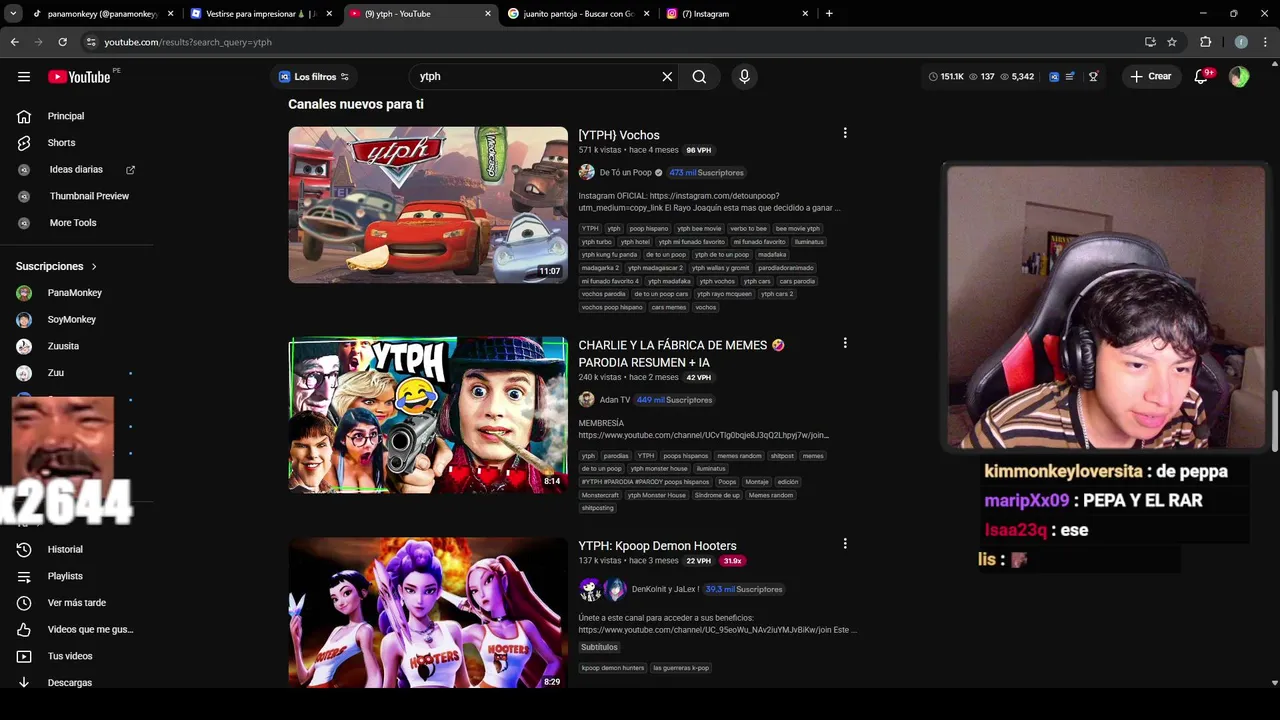Start voice search with microphone
This screenshot has height=720, width=1280.
pos(744,77)
